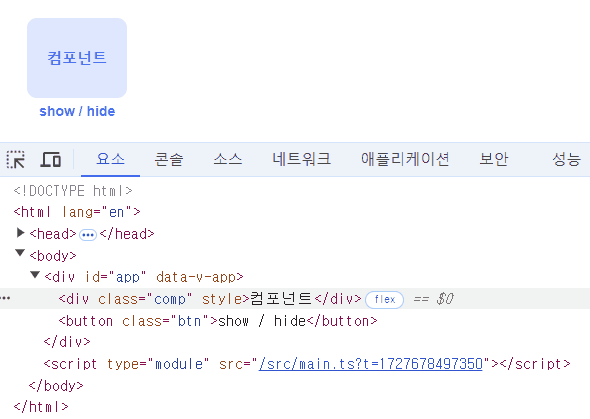Switch to the 요소 tab
The image size is (590, 419).
110,159
